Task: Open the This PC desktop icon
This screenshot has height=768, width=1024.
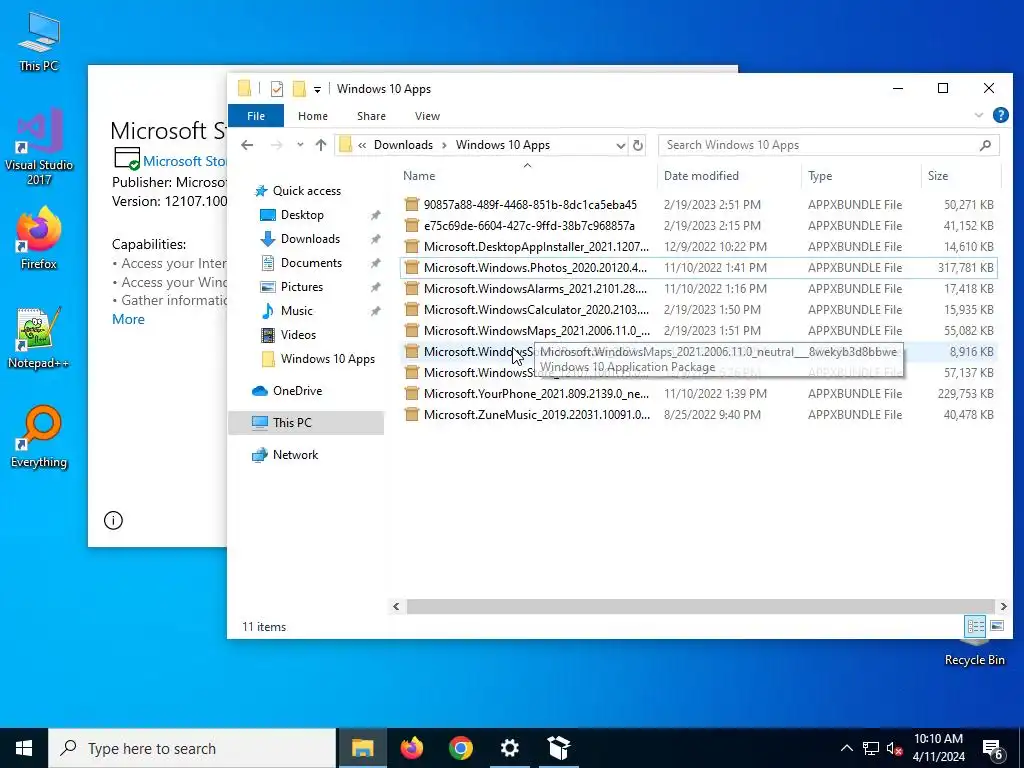Action: pos(39,41)
